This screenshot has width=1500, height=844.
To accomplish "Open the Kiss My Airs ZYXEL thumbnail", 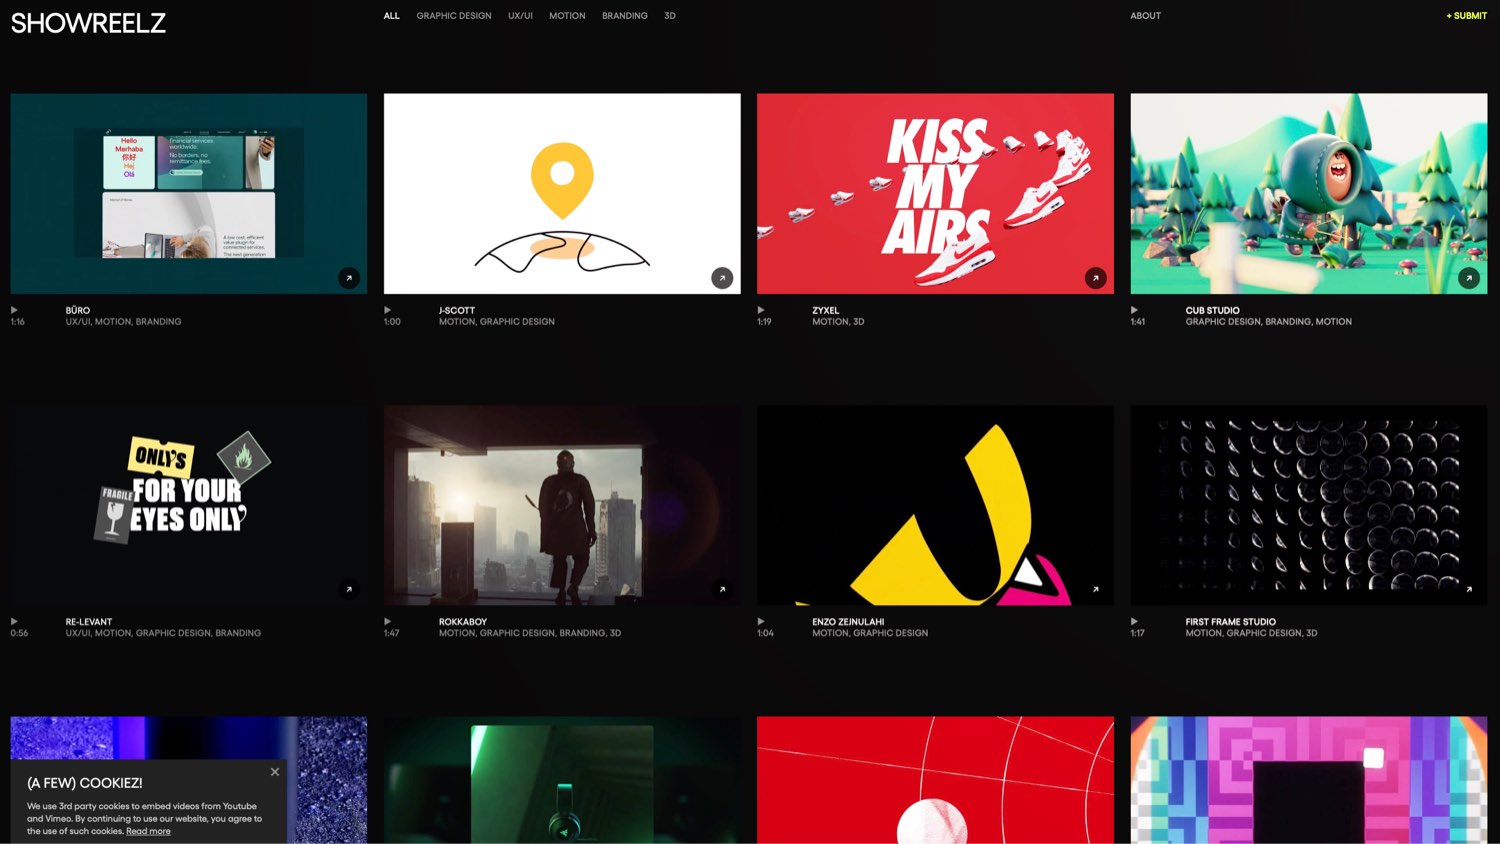I will 935,194.
